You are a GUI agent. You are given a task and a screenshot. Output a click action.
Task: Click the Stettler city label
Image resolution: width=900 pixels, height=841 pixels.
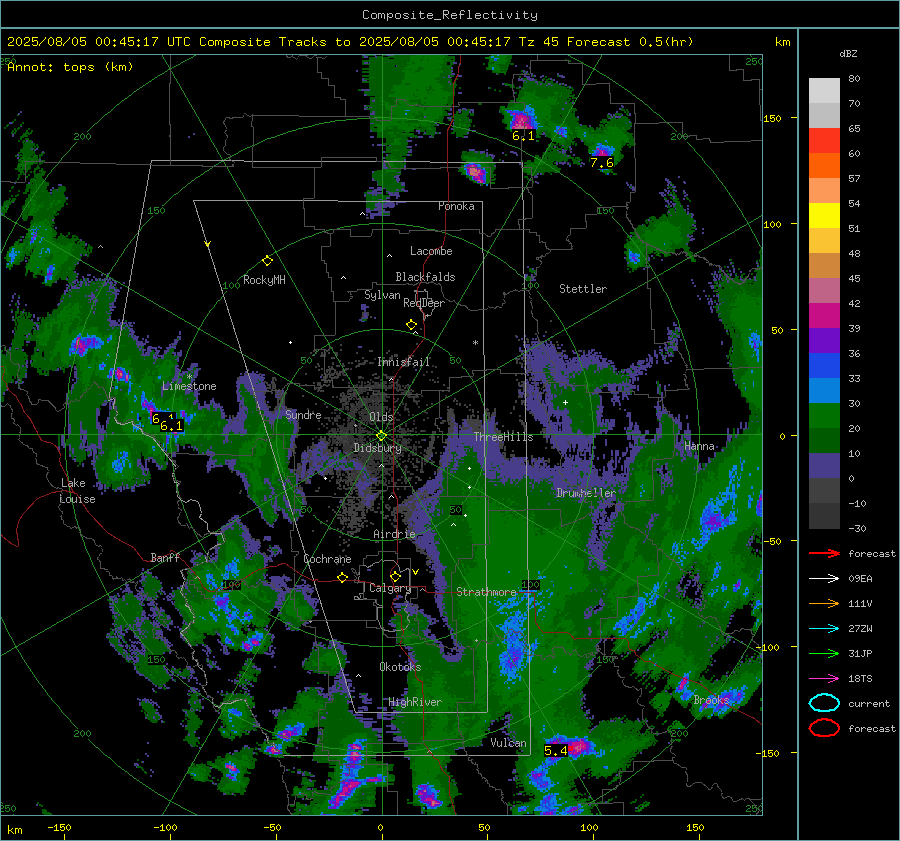click(583, 289)
